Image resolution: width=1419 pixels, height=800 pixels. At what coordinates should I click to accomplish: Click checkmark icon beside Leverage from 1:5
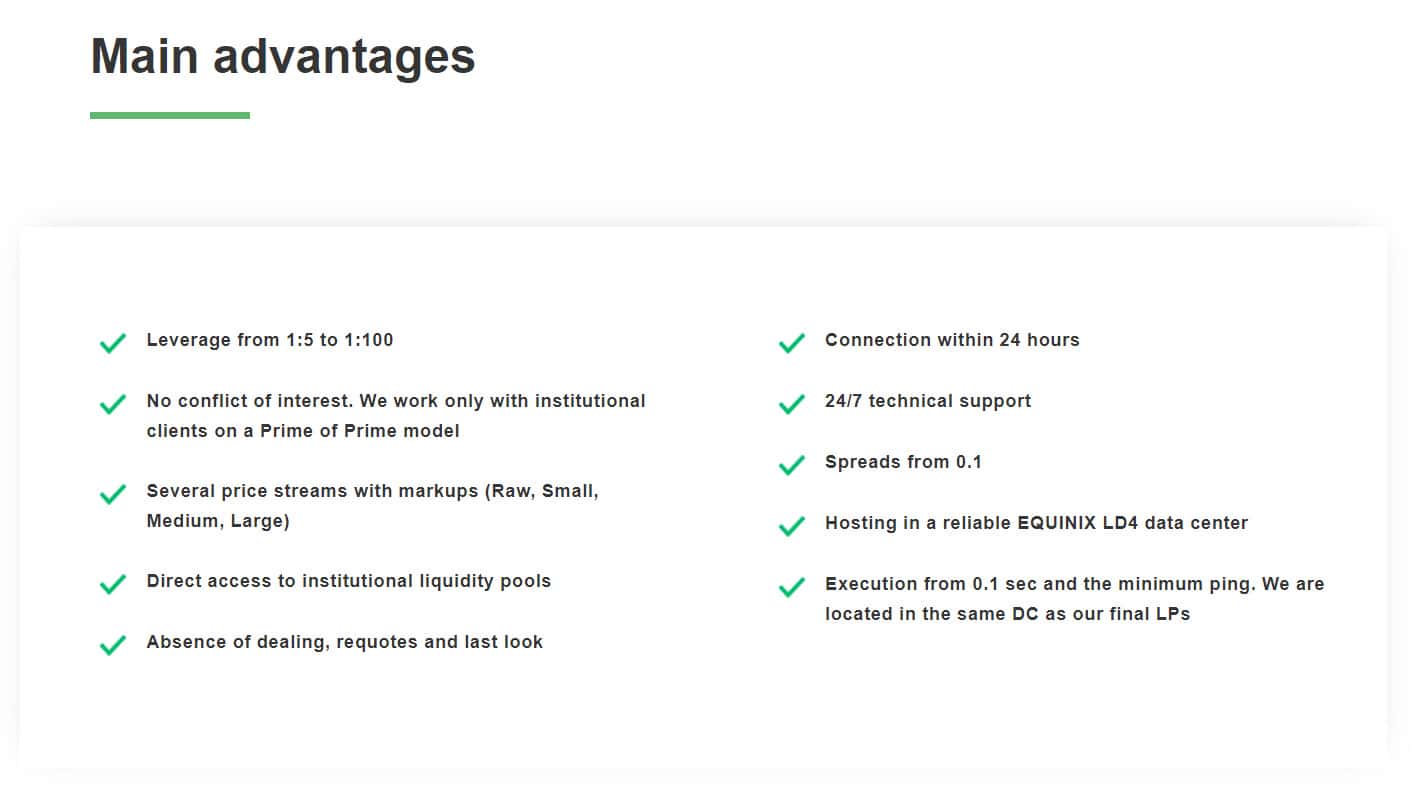[113, 343]
